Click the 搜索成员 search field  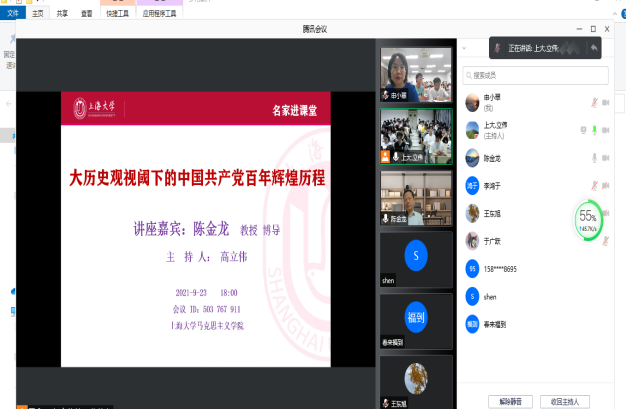[x=537, y=75]
